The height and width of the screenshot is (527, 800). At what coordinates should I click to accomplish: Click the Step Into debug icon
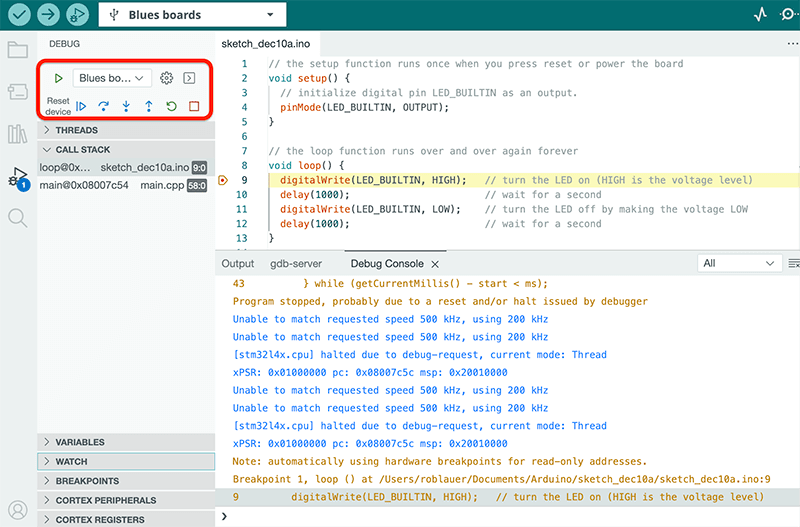(126, 106)
